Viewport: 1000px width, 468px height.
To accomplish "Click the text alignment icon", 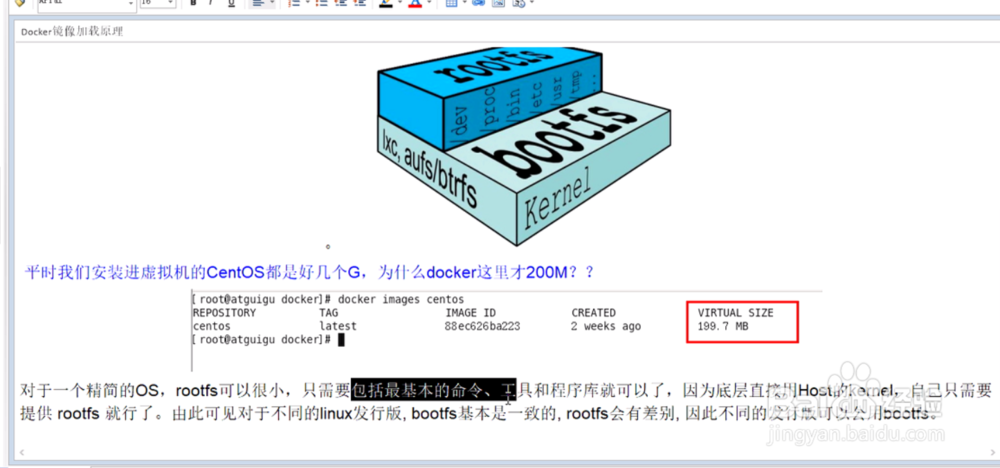I will coord(258,3).
